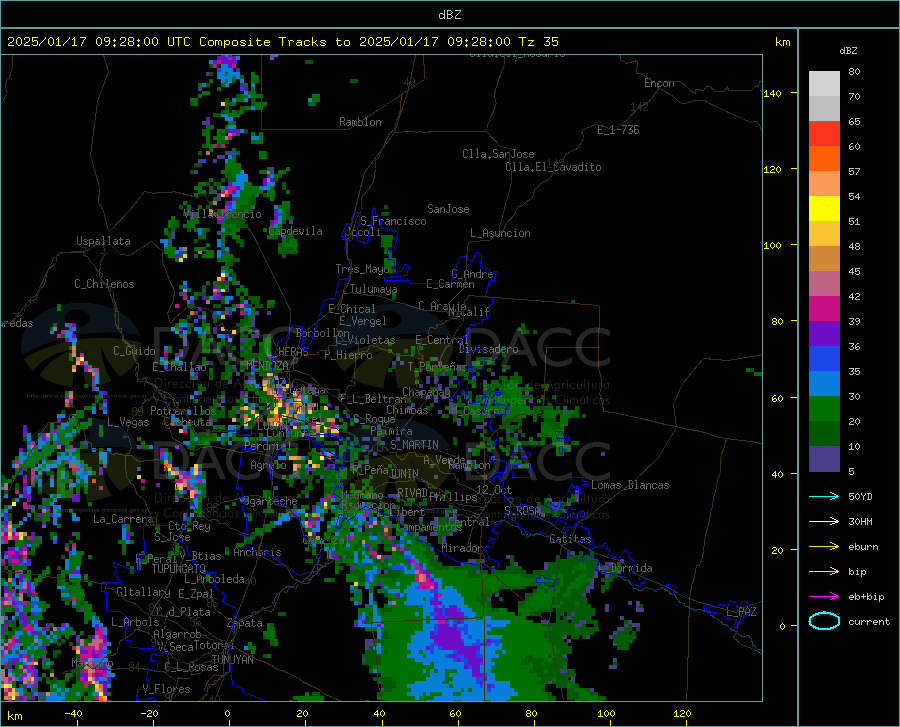900x727 pixels.
Task: Click the white 30HM arrow icon
Action: coord(824,521)
